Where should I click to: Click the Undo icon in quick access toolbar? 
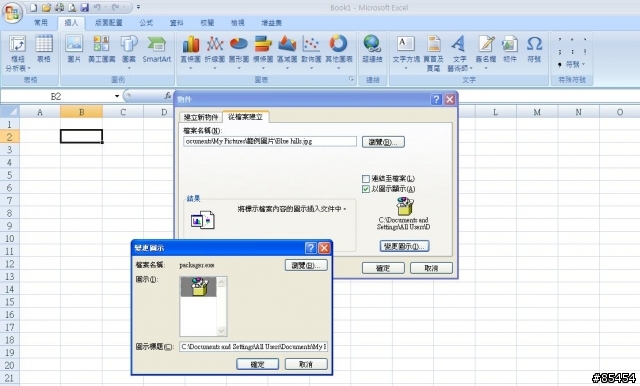coord(97,7)
